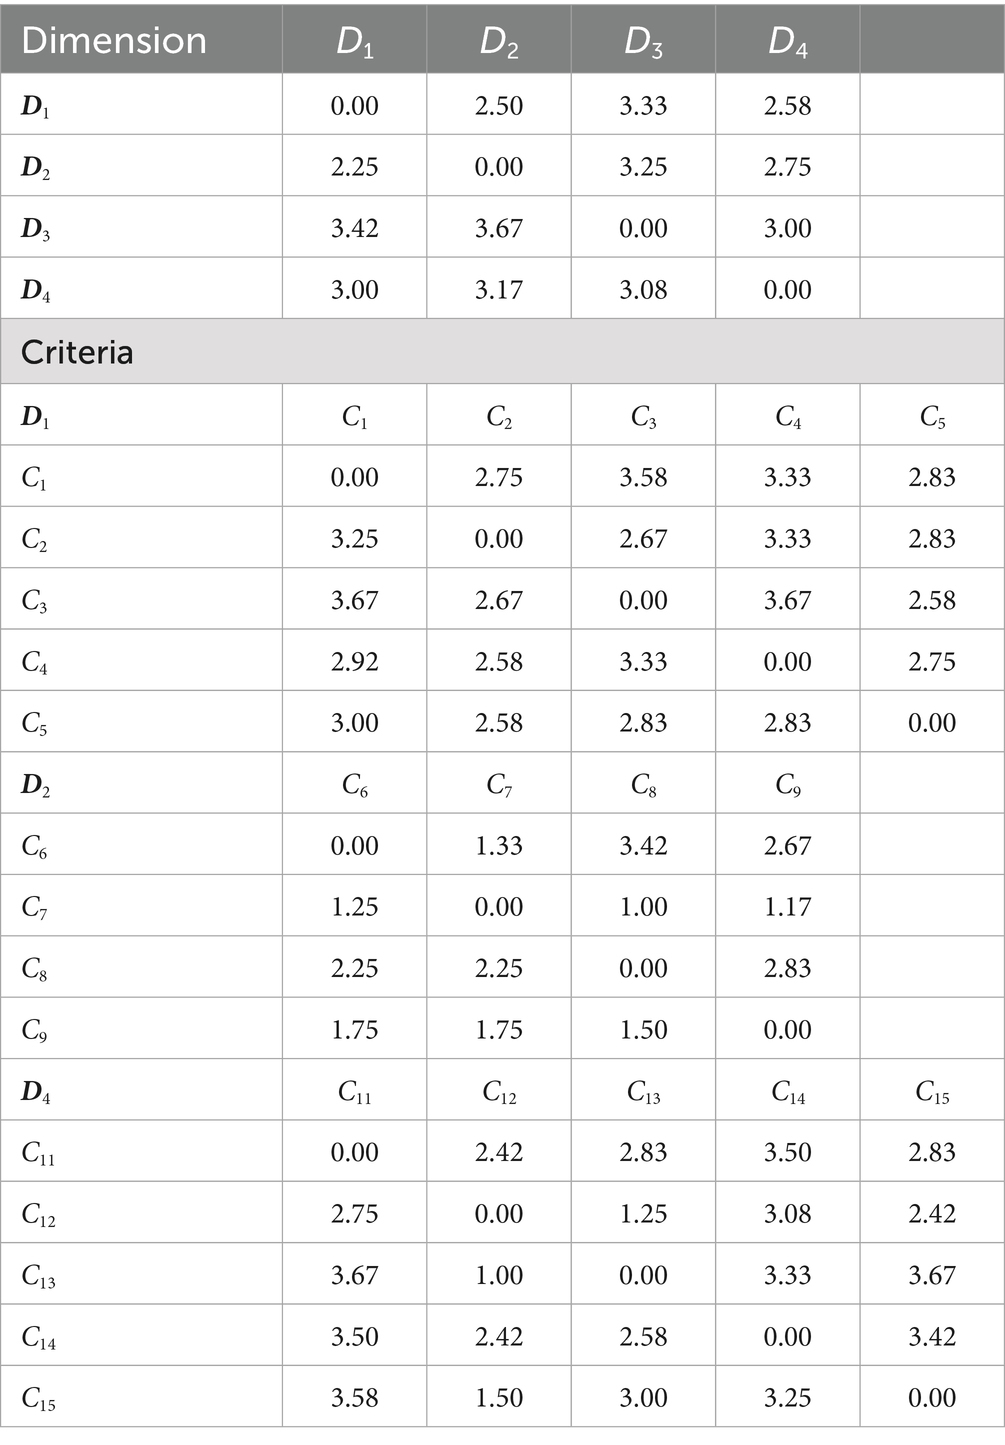Screen dimensions: 1005x1445
Task: Select the D1 column header
Action: (x=355, y=41)
